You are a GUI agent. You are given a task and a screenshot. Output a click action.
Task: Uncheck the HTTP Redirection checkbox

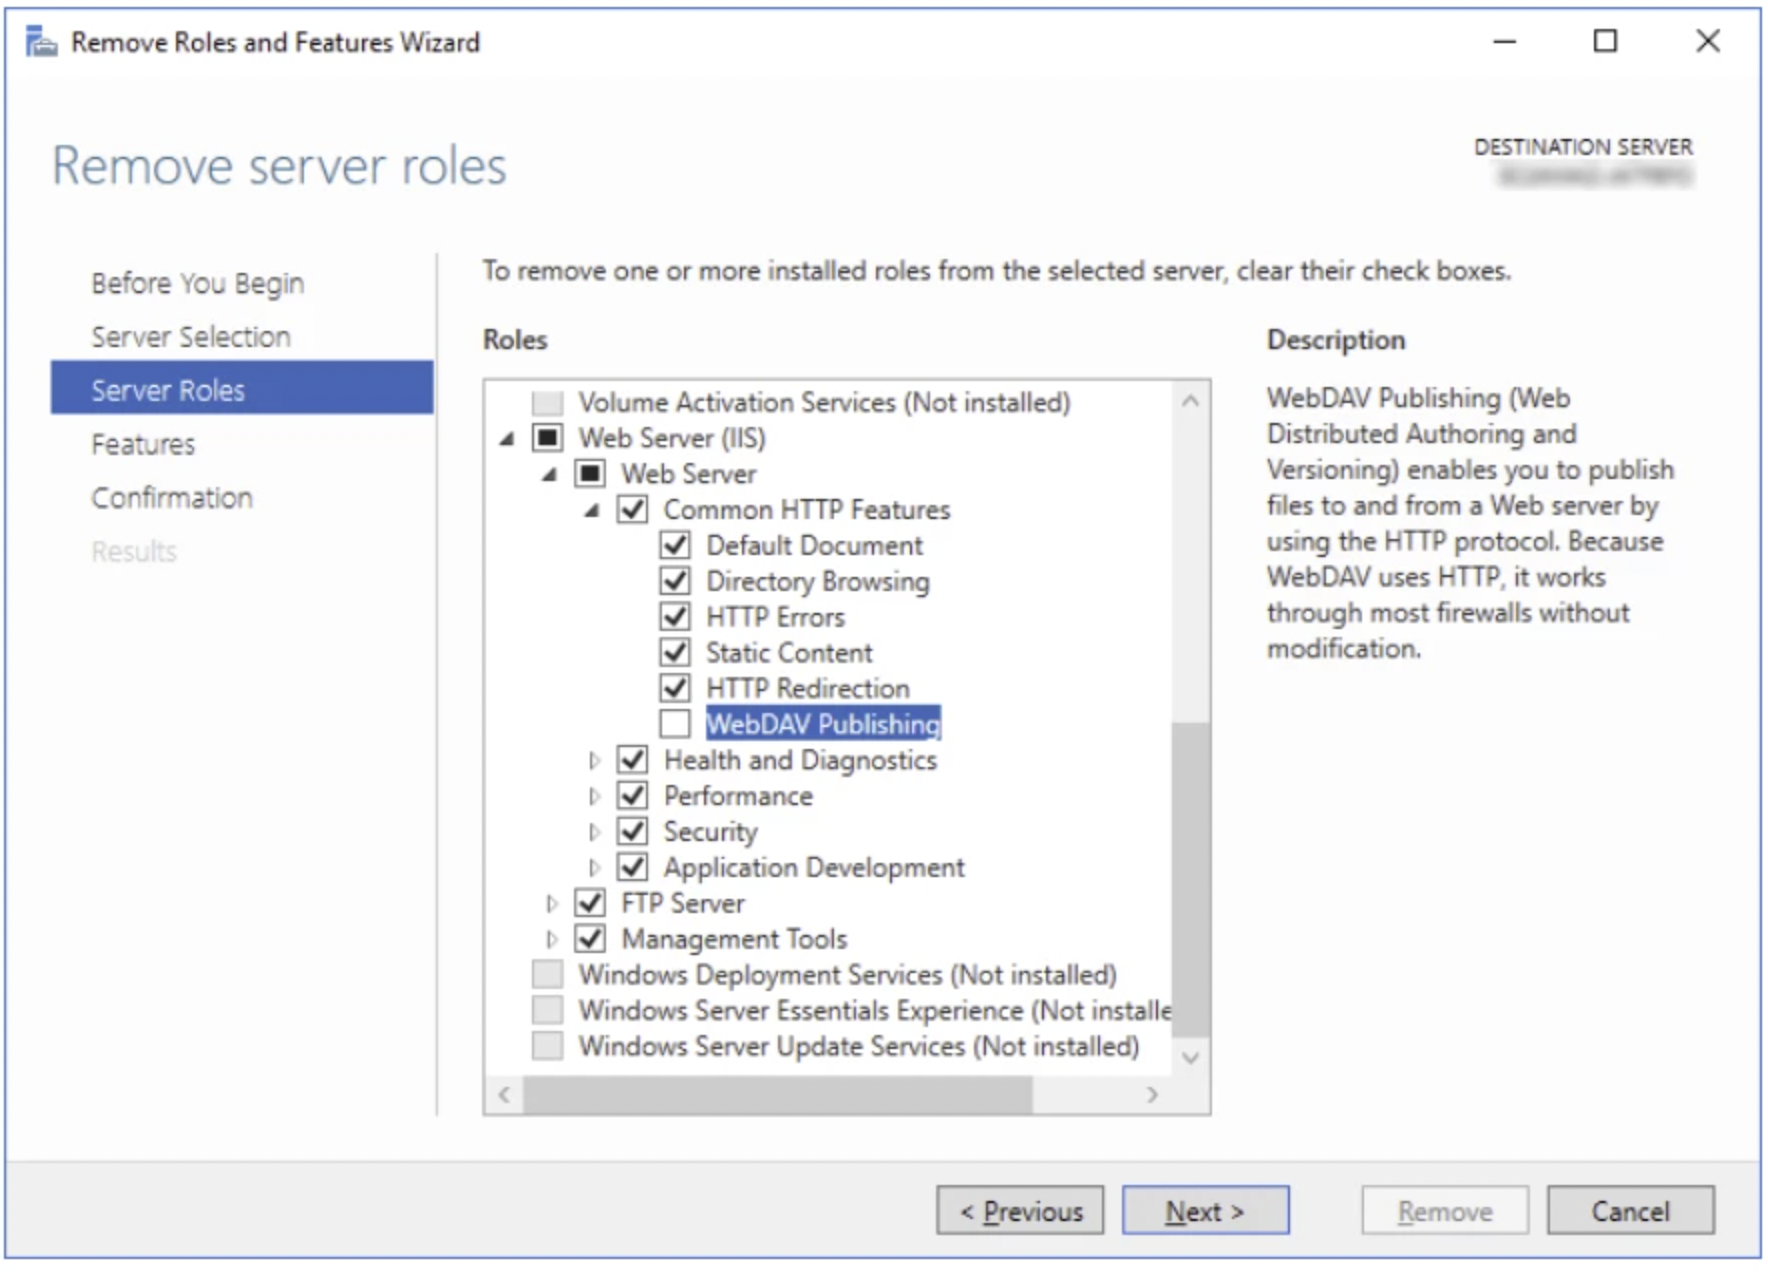pos(675,688)
